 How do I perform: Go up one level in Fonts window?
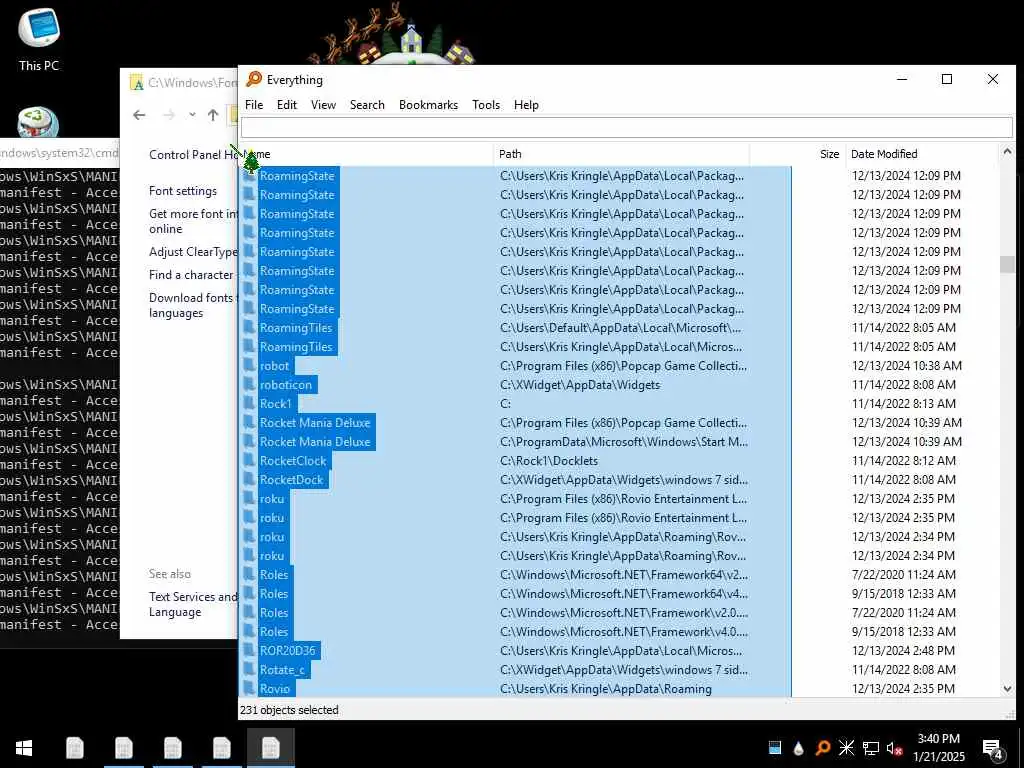tap(213, 115)
